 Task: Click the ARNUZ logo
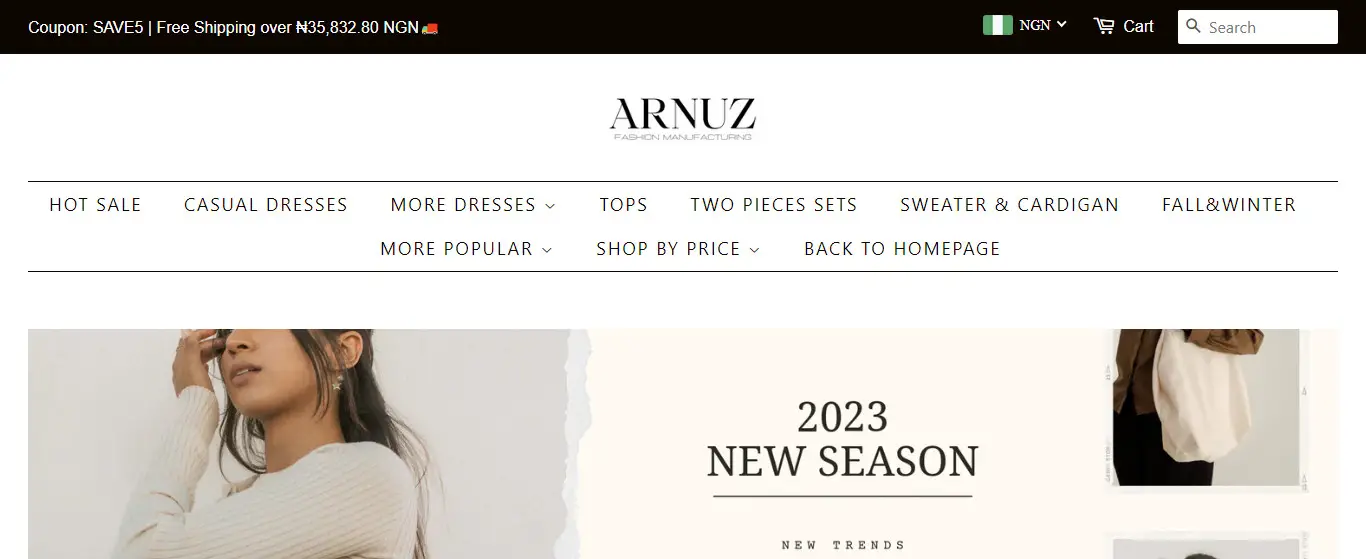pyautogui.click(x=683, y=118)
